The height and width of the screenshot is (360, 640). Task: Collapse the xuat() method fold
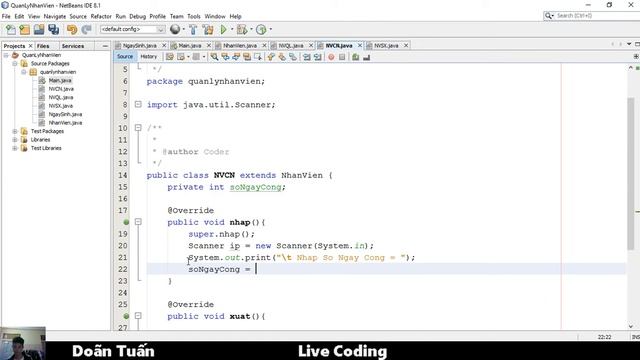coord(138,316)
